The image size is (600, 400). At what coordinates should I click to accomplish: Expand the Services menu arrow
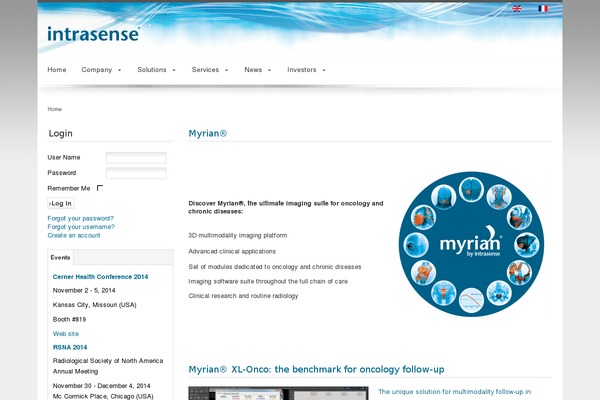click(x=227, y=70)
